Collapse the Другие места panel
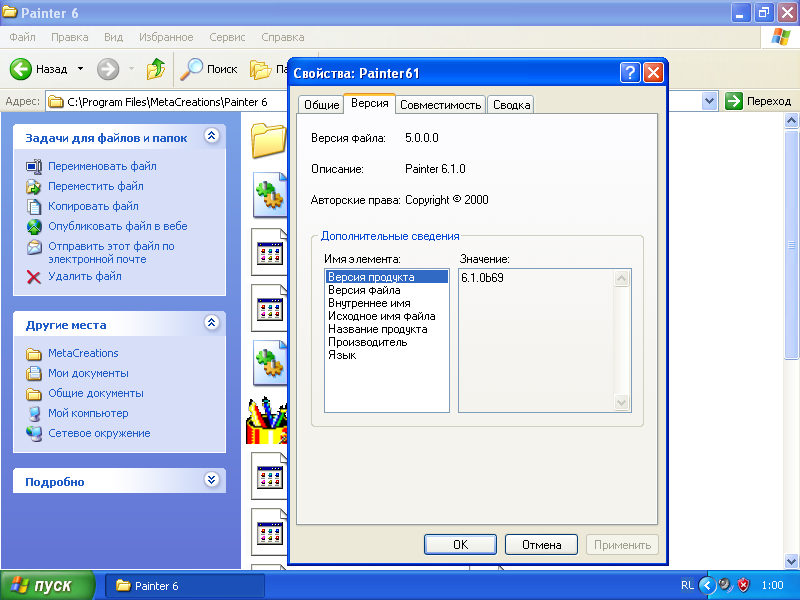Image resolution: width=800 pixels, height=600 pixels. click(x=211, y=324)
